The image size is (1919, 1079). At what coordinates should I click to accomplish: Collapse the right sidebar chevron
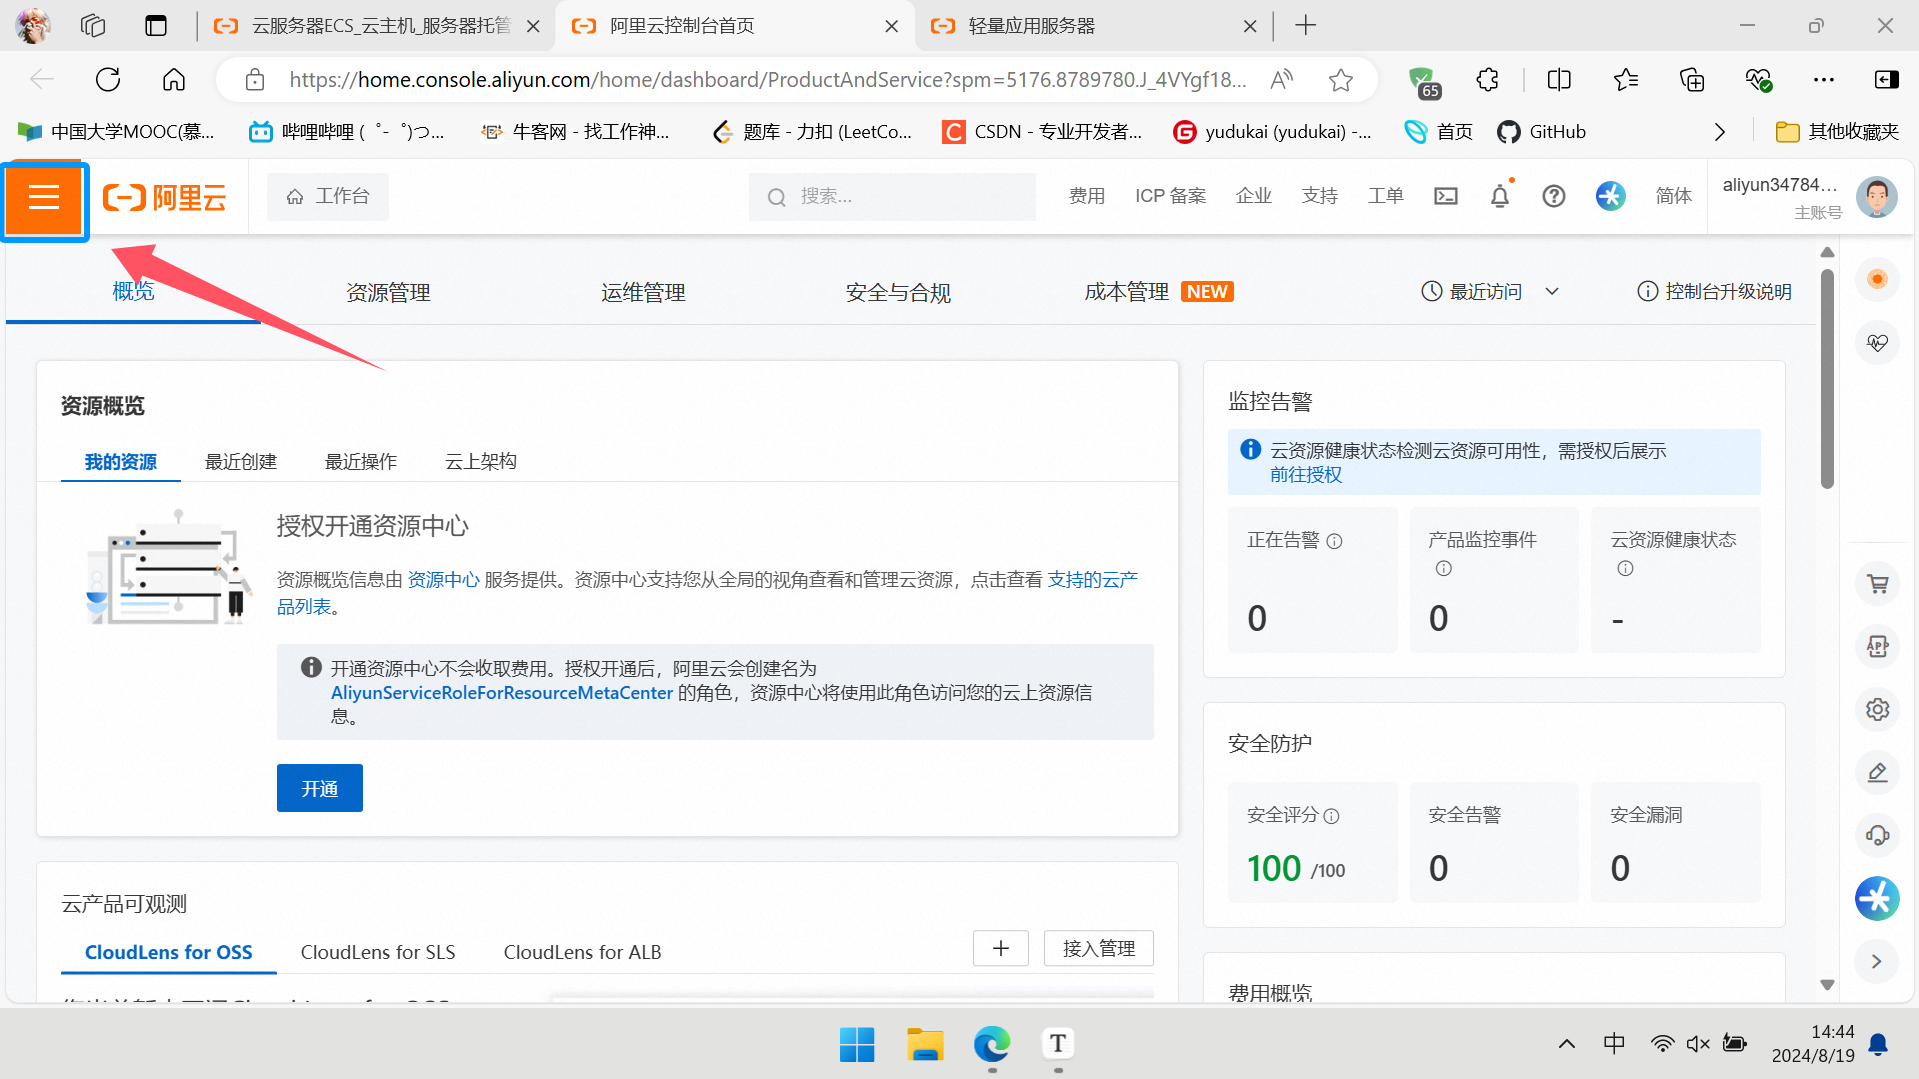[1877, 961]
